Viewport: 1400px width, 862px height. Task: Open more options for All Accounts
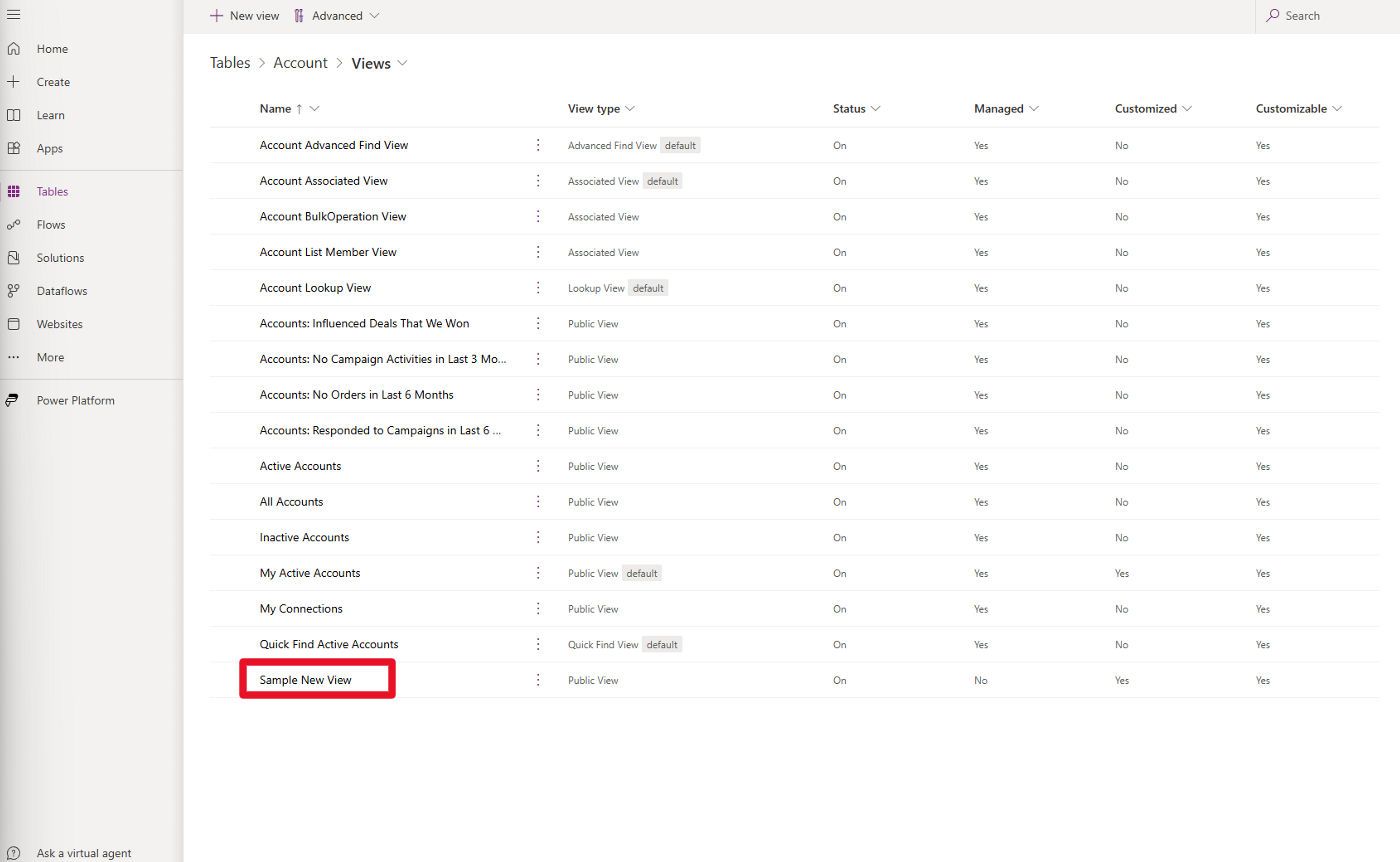click(x=538, y=502)
